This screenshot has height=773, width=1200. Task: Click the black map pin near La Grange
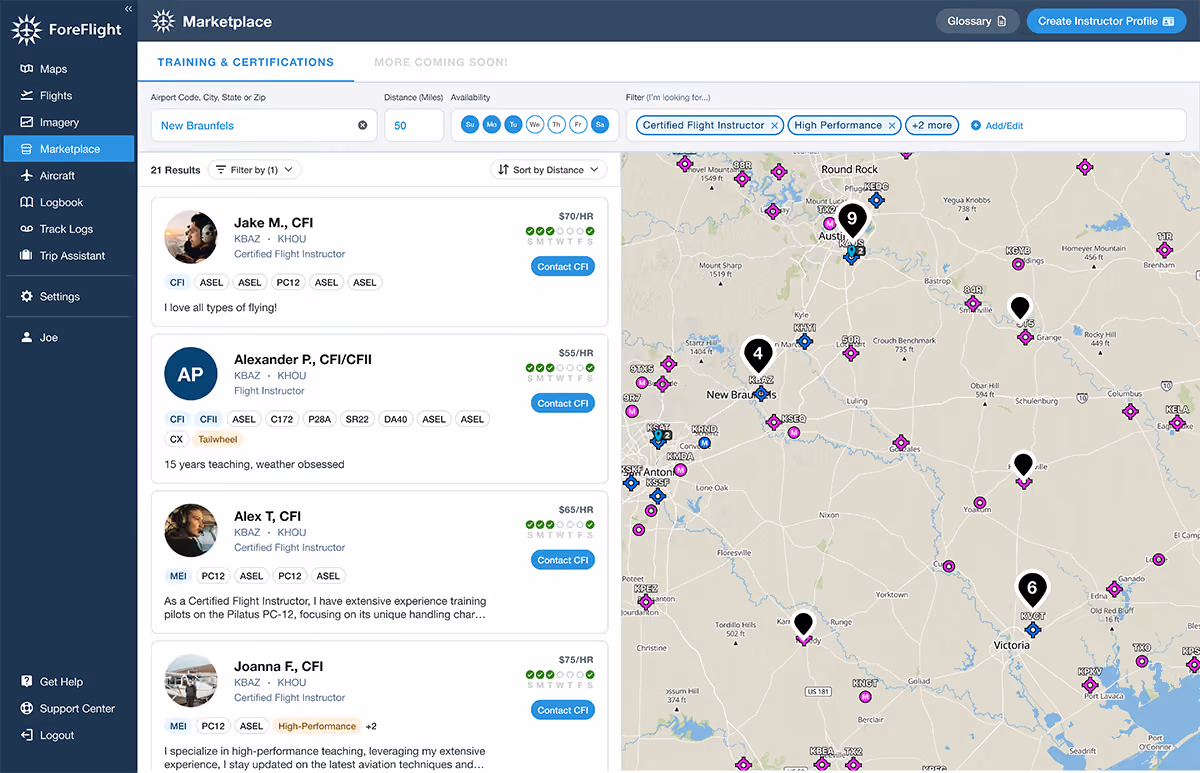tap(1019, 308)
